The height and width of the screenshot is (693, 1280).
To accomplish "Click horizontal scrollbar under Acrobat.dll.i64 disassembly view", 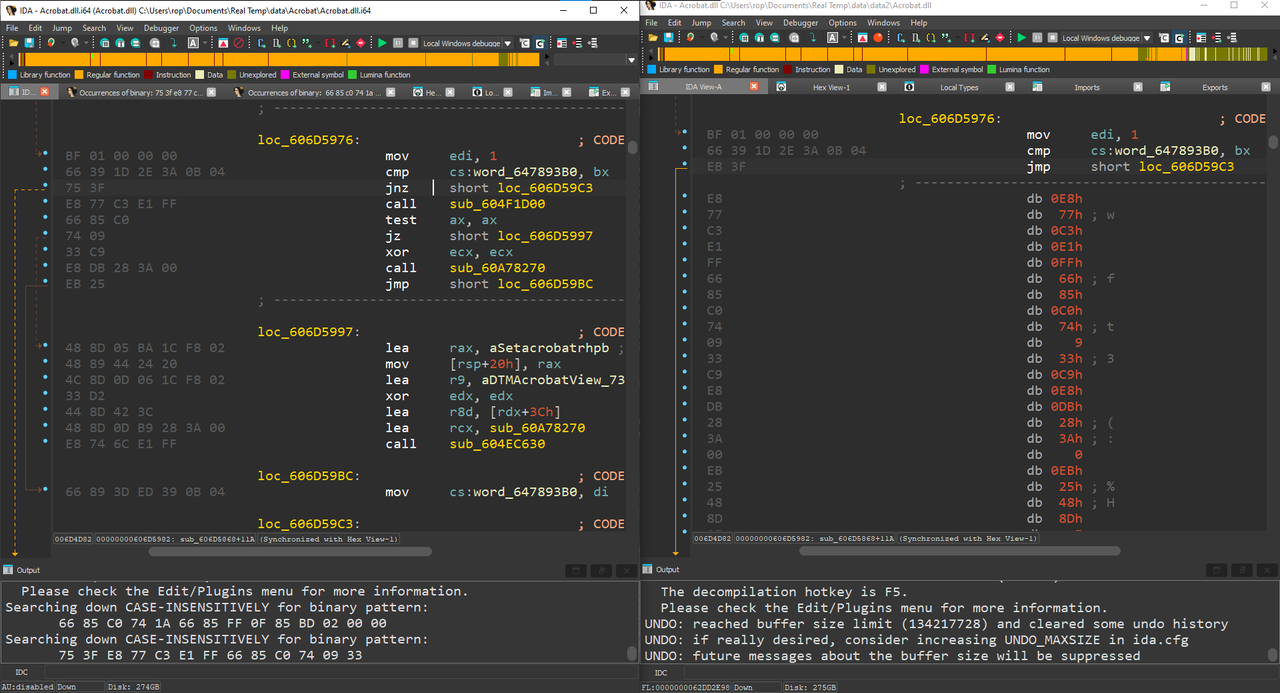I will 290,551.
